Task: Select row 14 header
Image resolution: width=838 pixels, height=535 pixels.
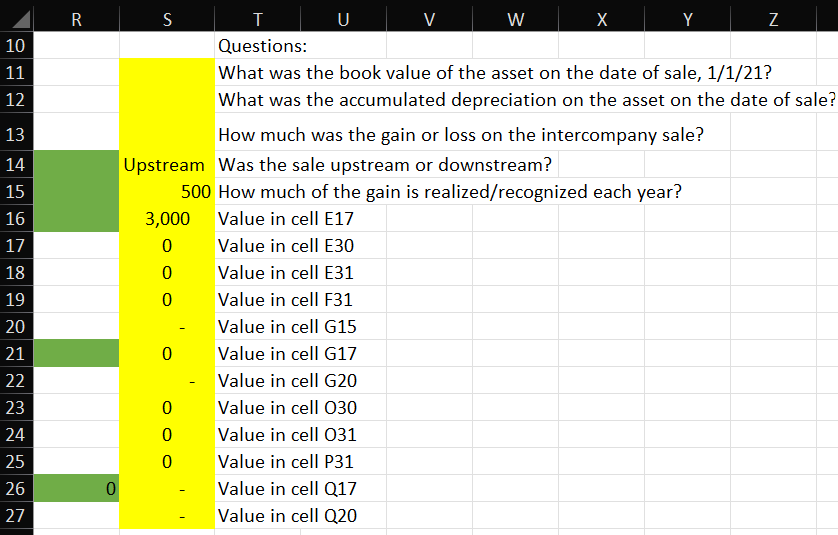Action: tap(16, 165)
